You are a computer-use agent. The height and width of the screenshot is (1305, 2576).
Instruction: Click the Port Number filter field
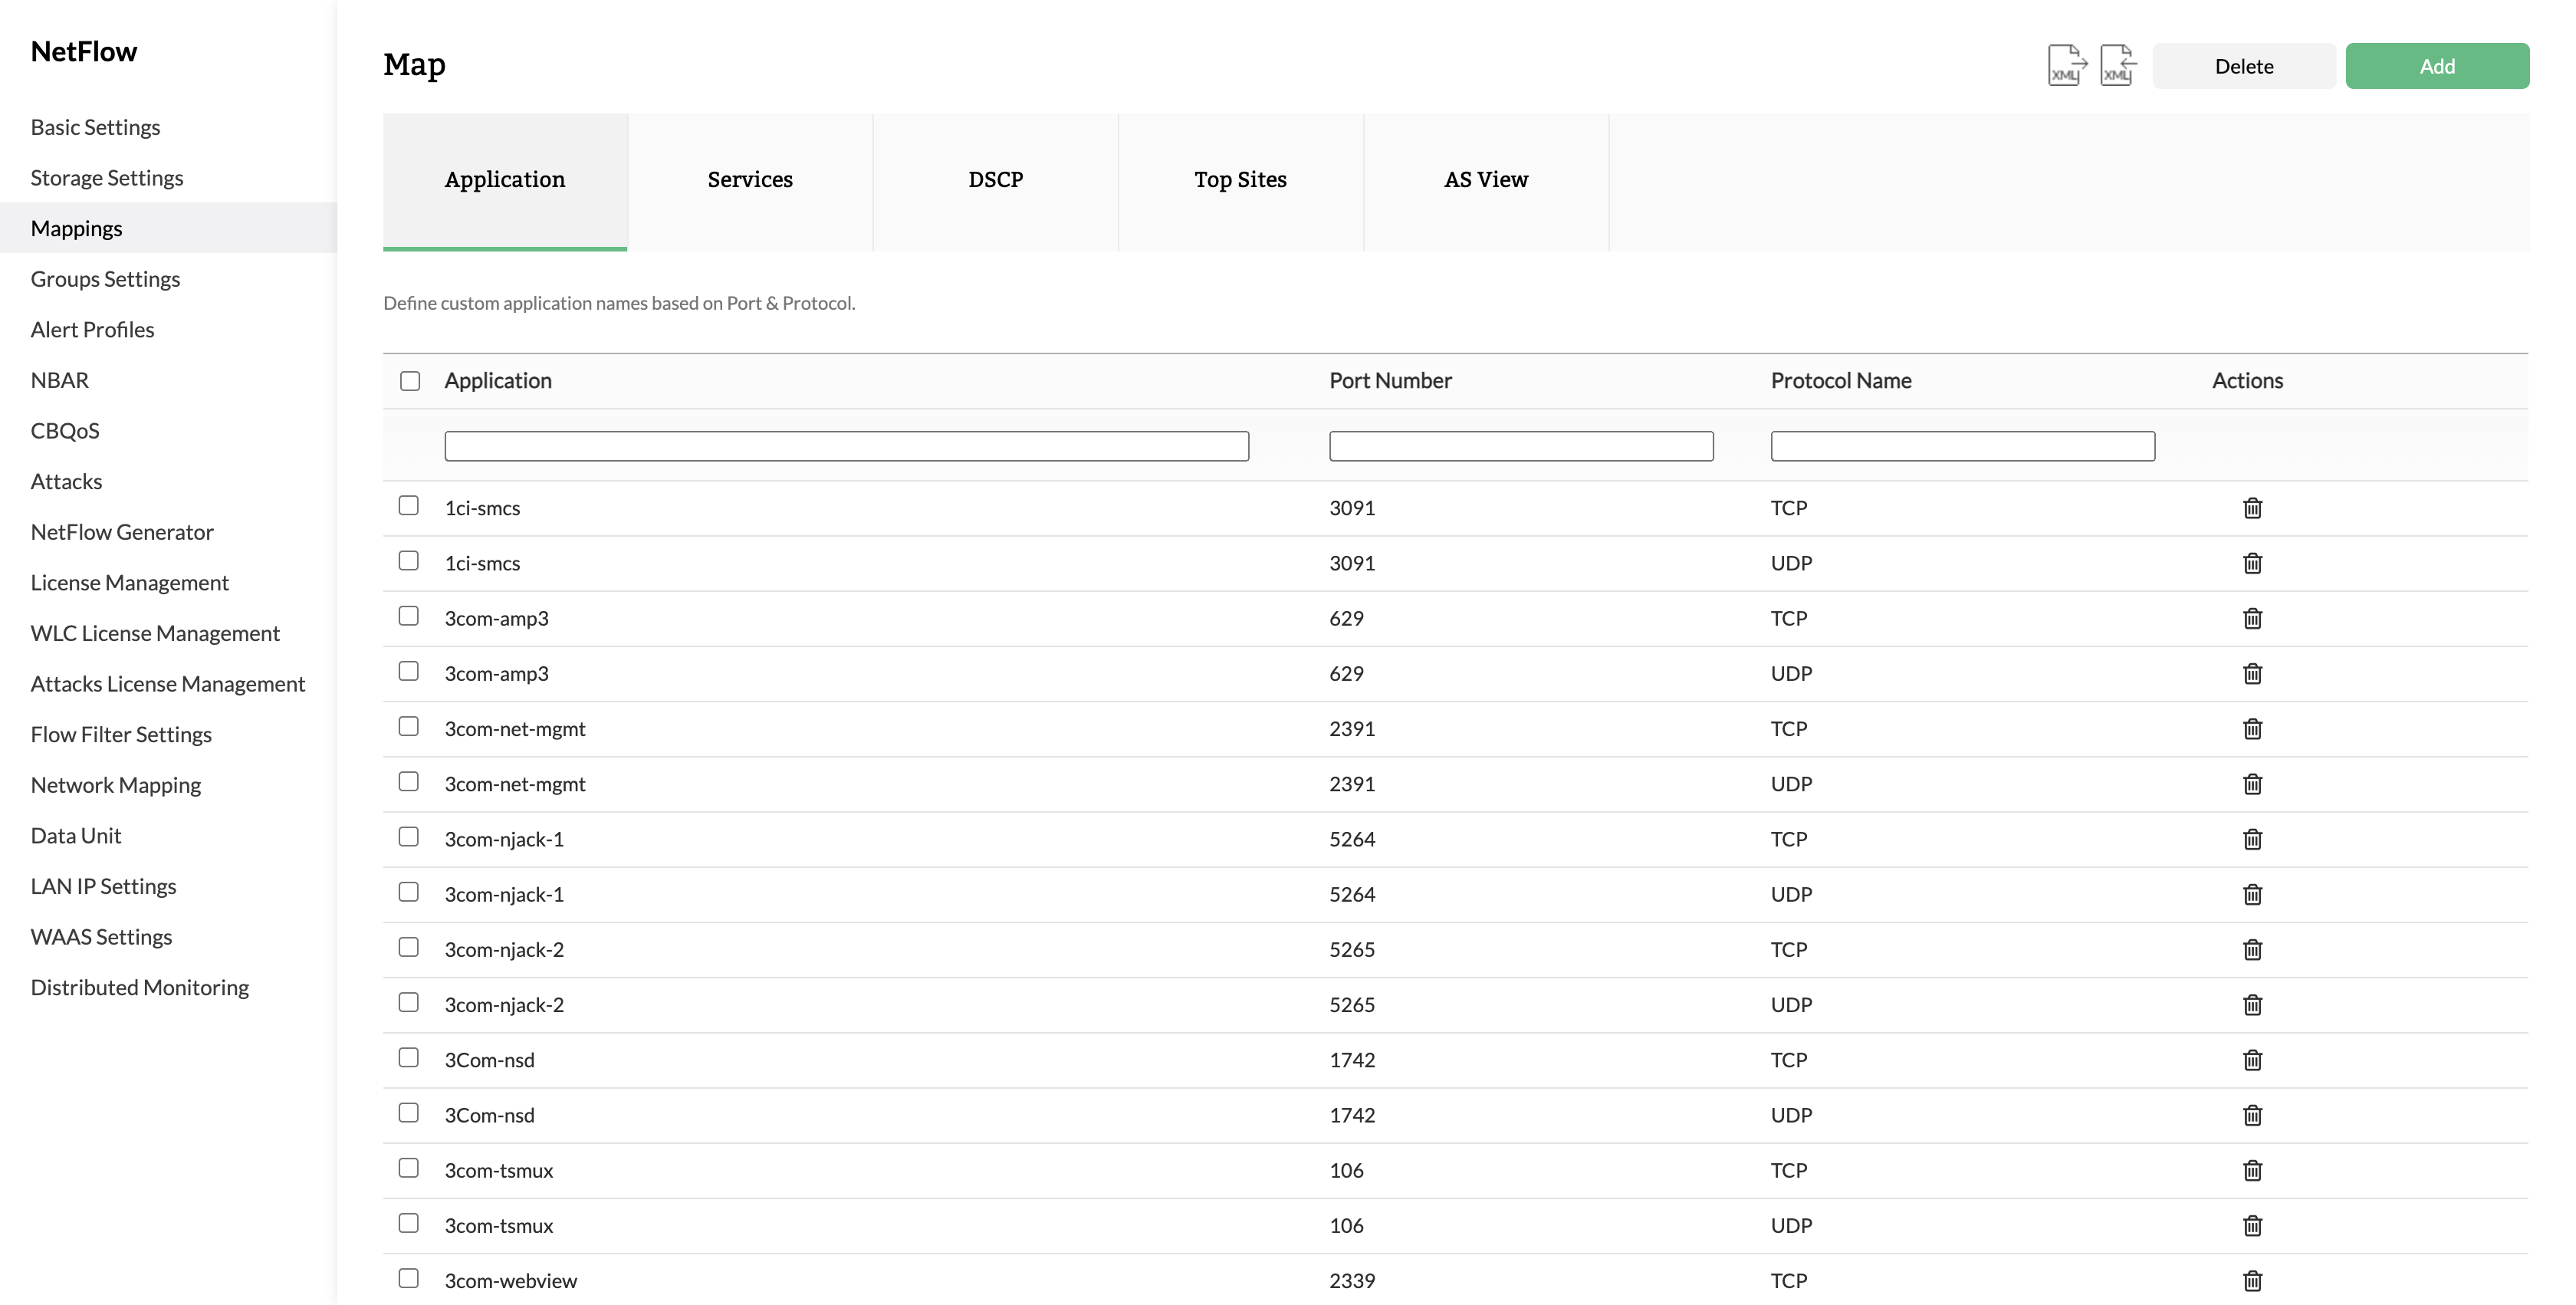tap(1520, 446)
